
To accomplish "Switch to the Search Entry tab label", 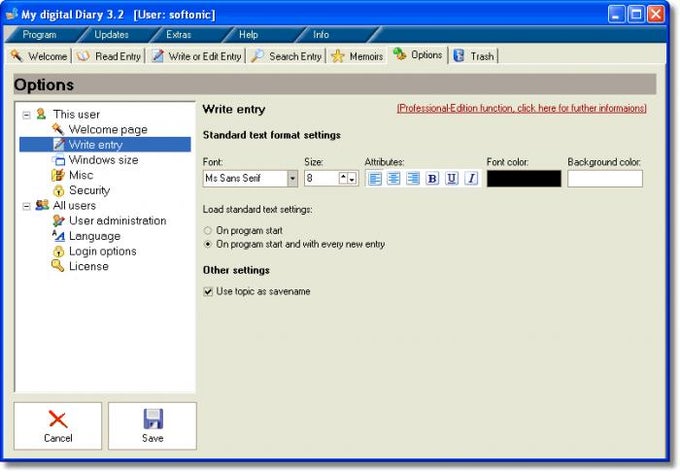I will pyautogui.click(x=295, y=56).
